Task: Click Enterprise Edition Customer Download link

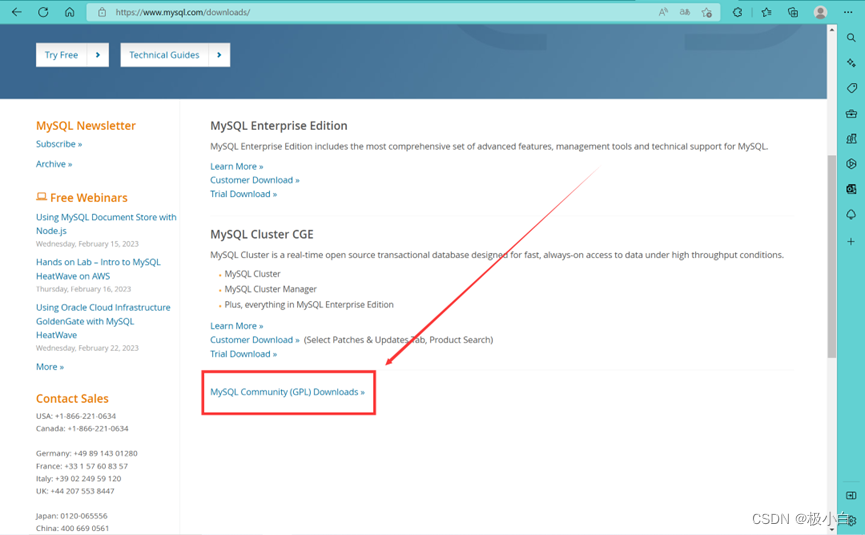Action: pyautogui.click(x=255, y=180)
